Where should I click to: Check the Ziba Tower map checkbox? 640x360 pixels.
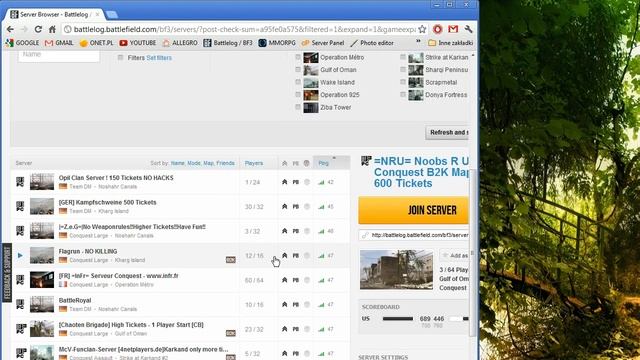click(x=298, y=107)
